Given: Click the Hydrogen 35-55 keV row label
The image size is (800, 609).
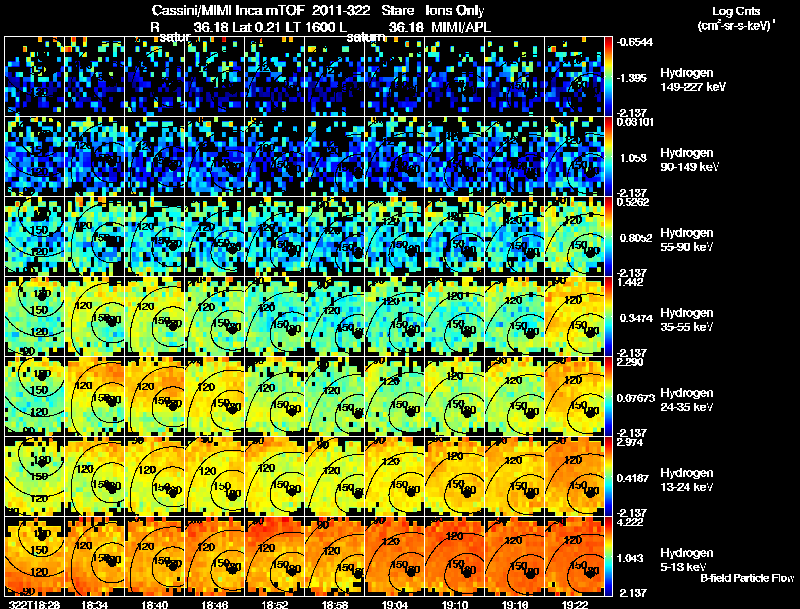Looking at the screenshot, I should 687,320.
